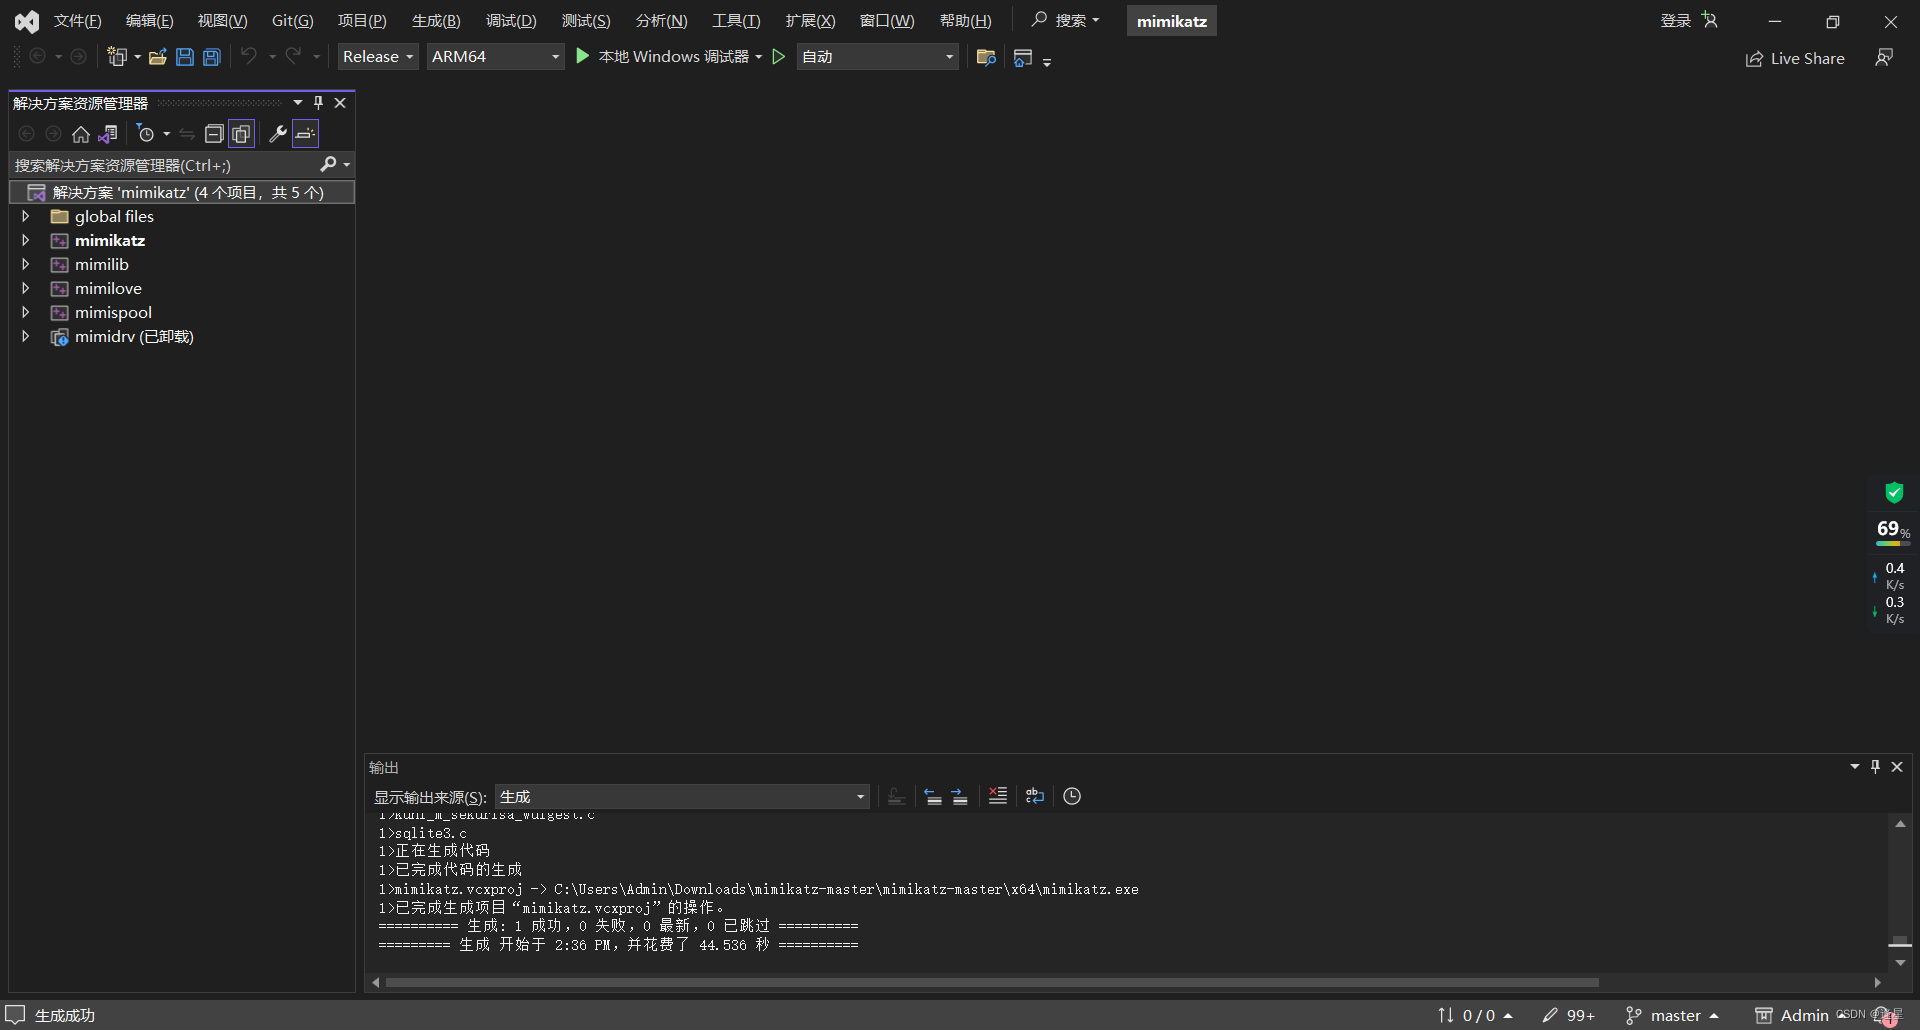Open the 视图(V) menu

pyautogui.click(x=222, y=21)
